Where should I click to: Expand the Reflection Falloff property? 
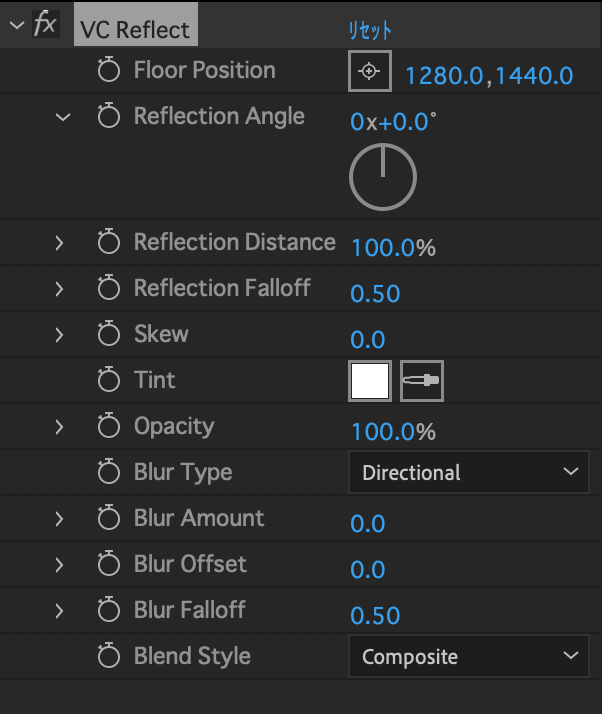click(59, 289)
